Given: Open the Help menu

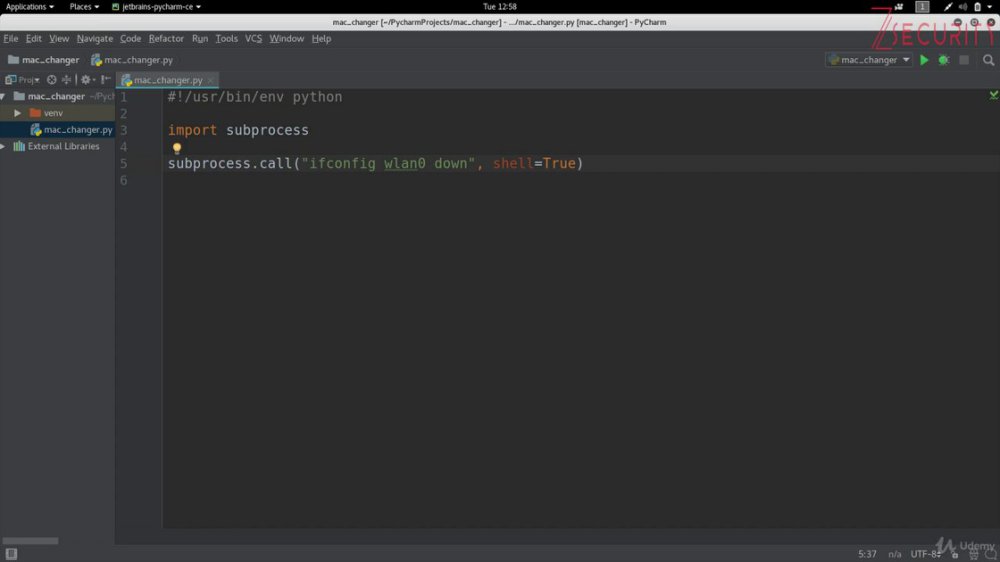Looking at the screenshot, I should coord(321,38).
